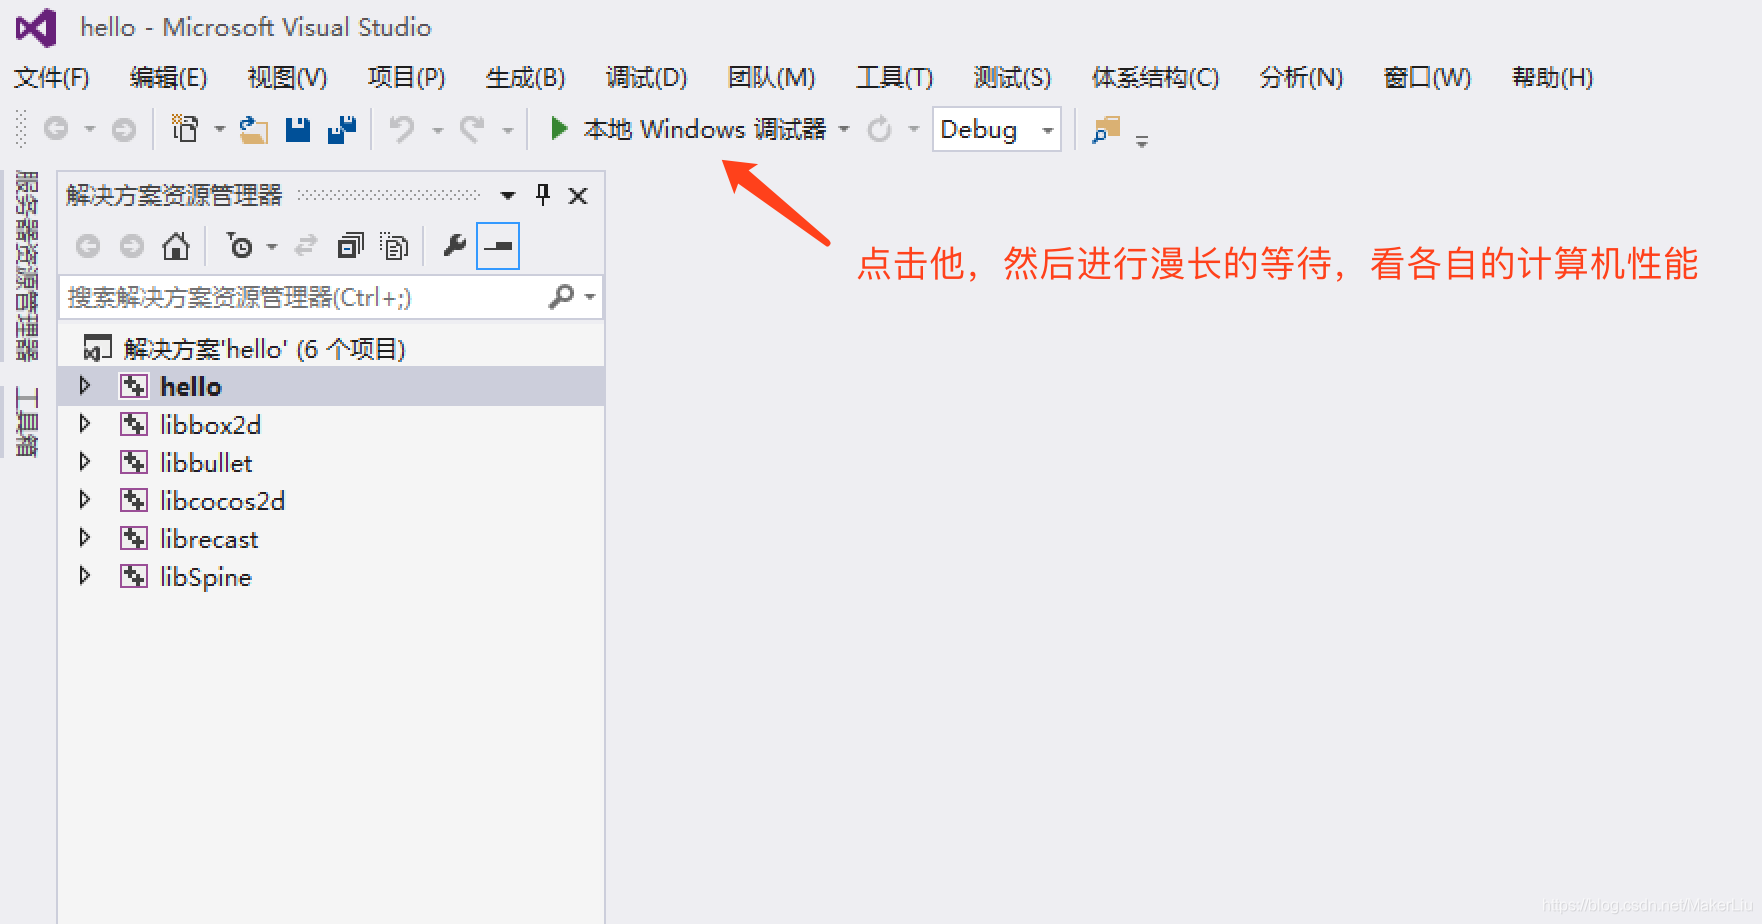
Task: Click the redo arrow icon
Action: (472, 129)
